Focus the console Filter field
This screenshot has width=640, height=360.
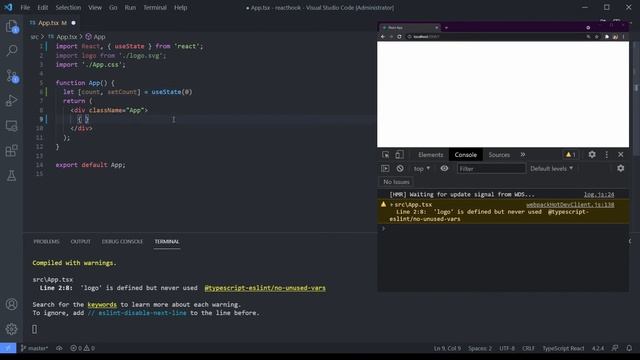click(x=491, y=169)
